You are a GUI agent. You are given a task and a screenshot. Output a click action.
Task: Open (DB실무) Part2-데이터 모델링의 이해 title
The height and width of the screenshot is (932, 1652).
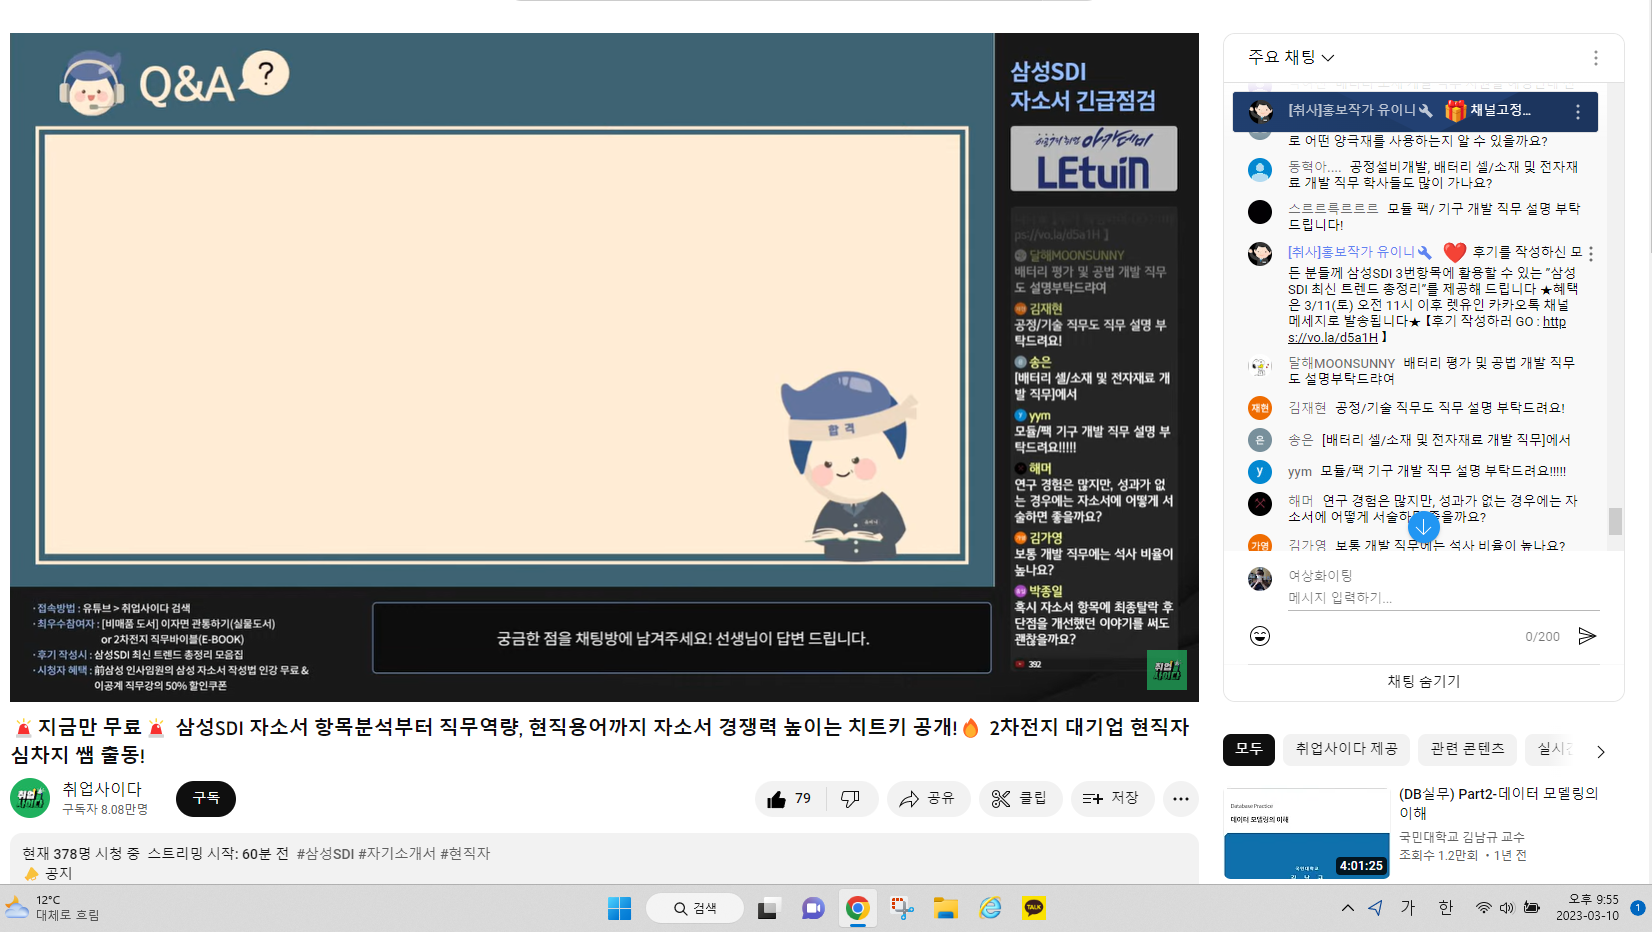[x=1498, y=803]
